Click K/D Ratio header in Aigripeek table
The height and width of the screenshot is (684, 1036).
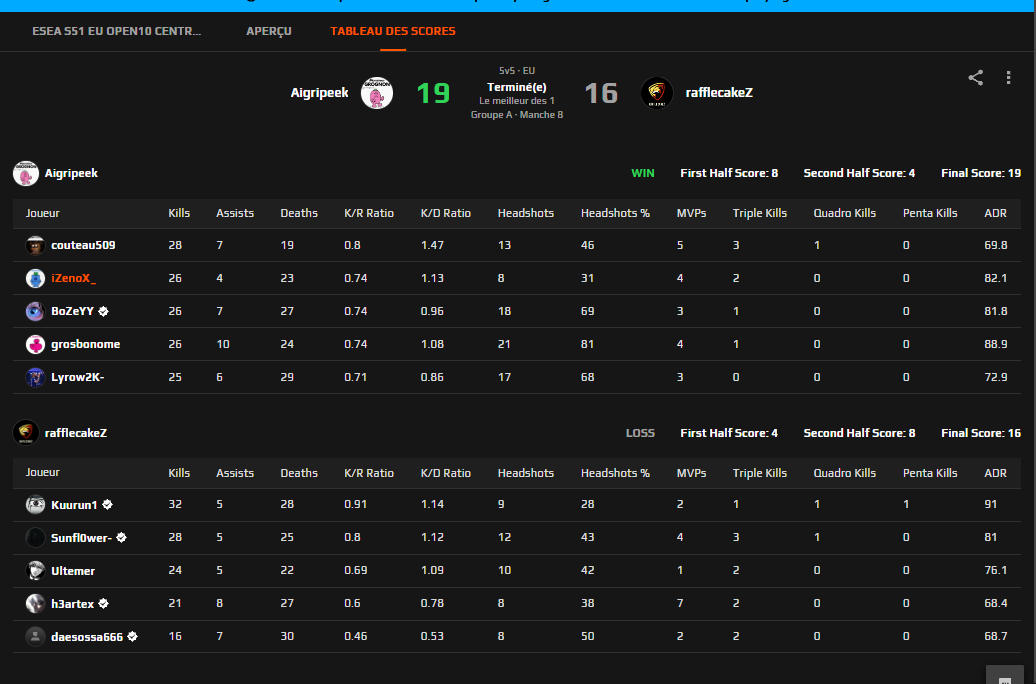[x=445, y=213]
